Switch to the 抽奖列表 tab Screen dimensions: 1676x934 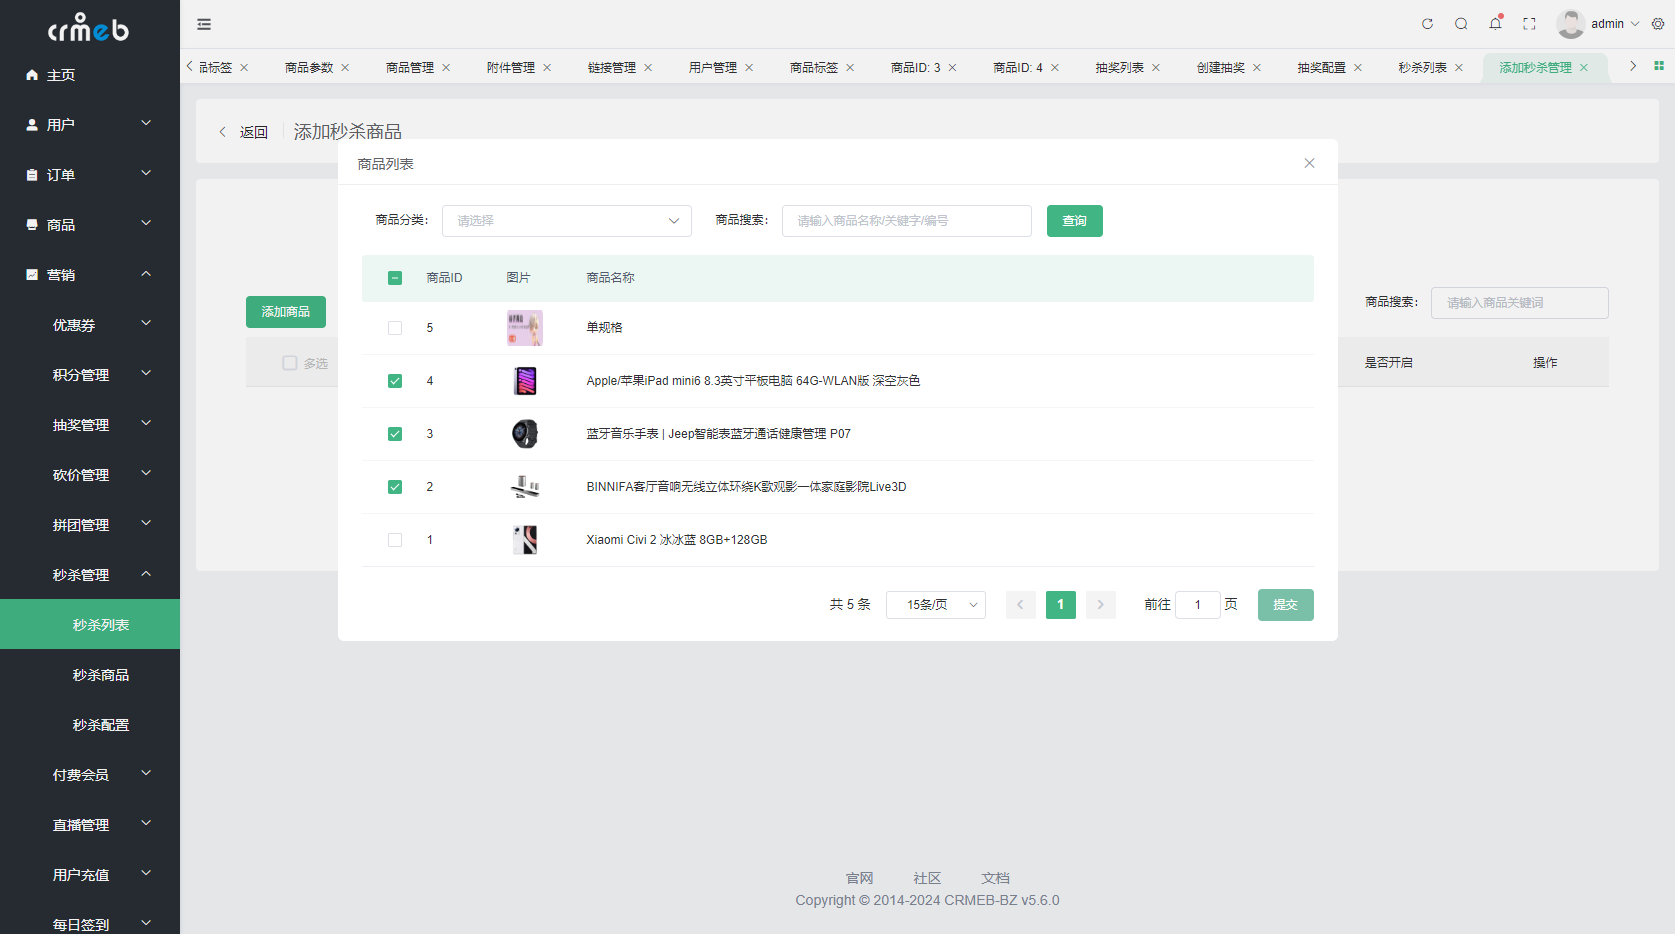click(1119, 67)
